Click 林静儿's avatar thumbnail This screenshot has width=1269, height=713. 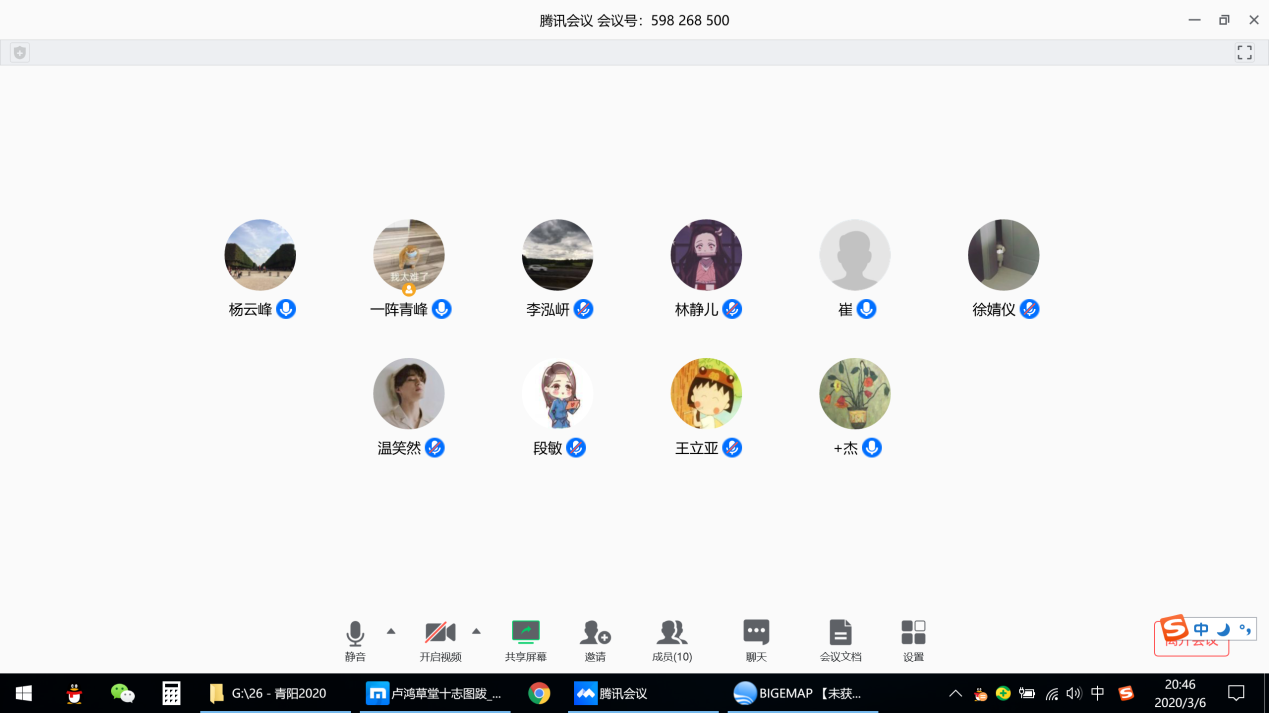706,255
